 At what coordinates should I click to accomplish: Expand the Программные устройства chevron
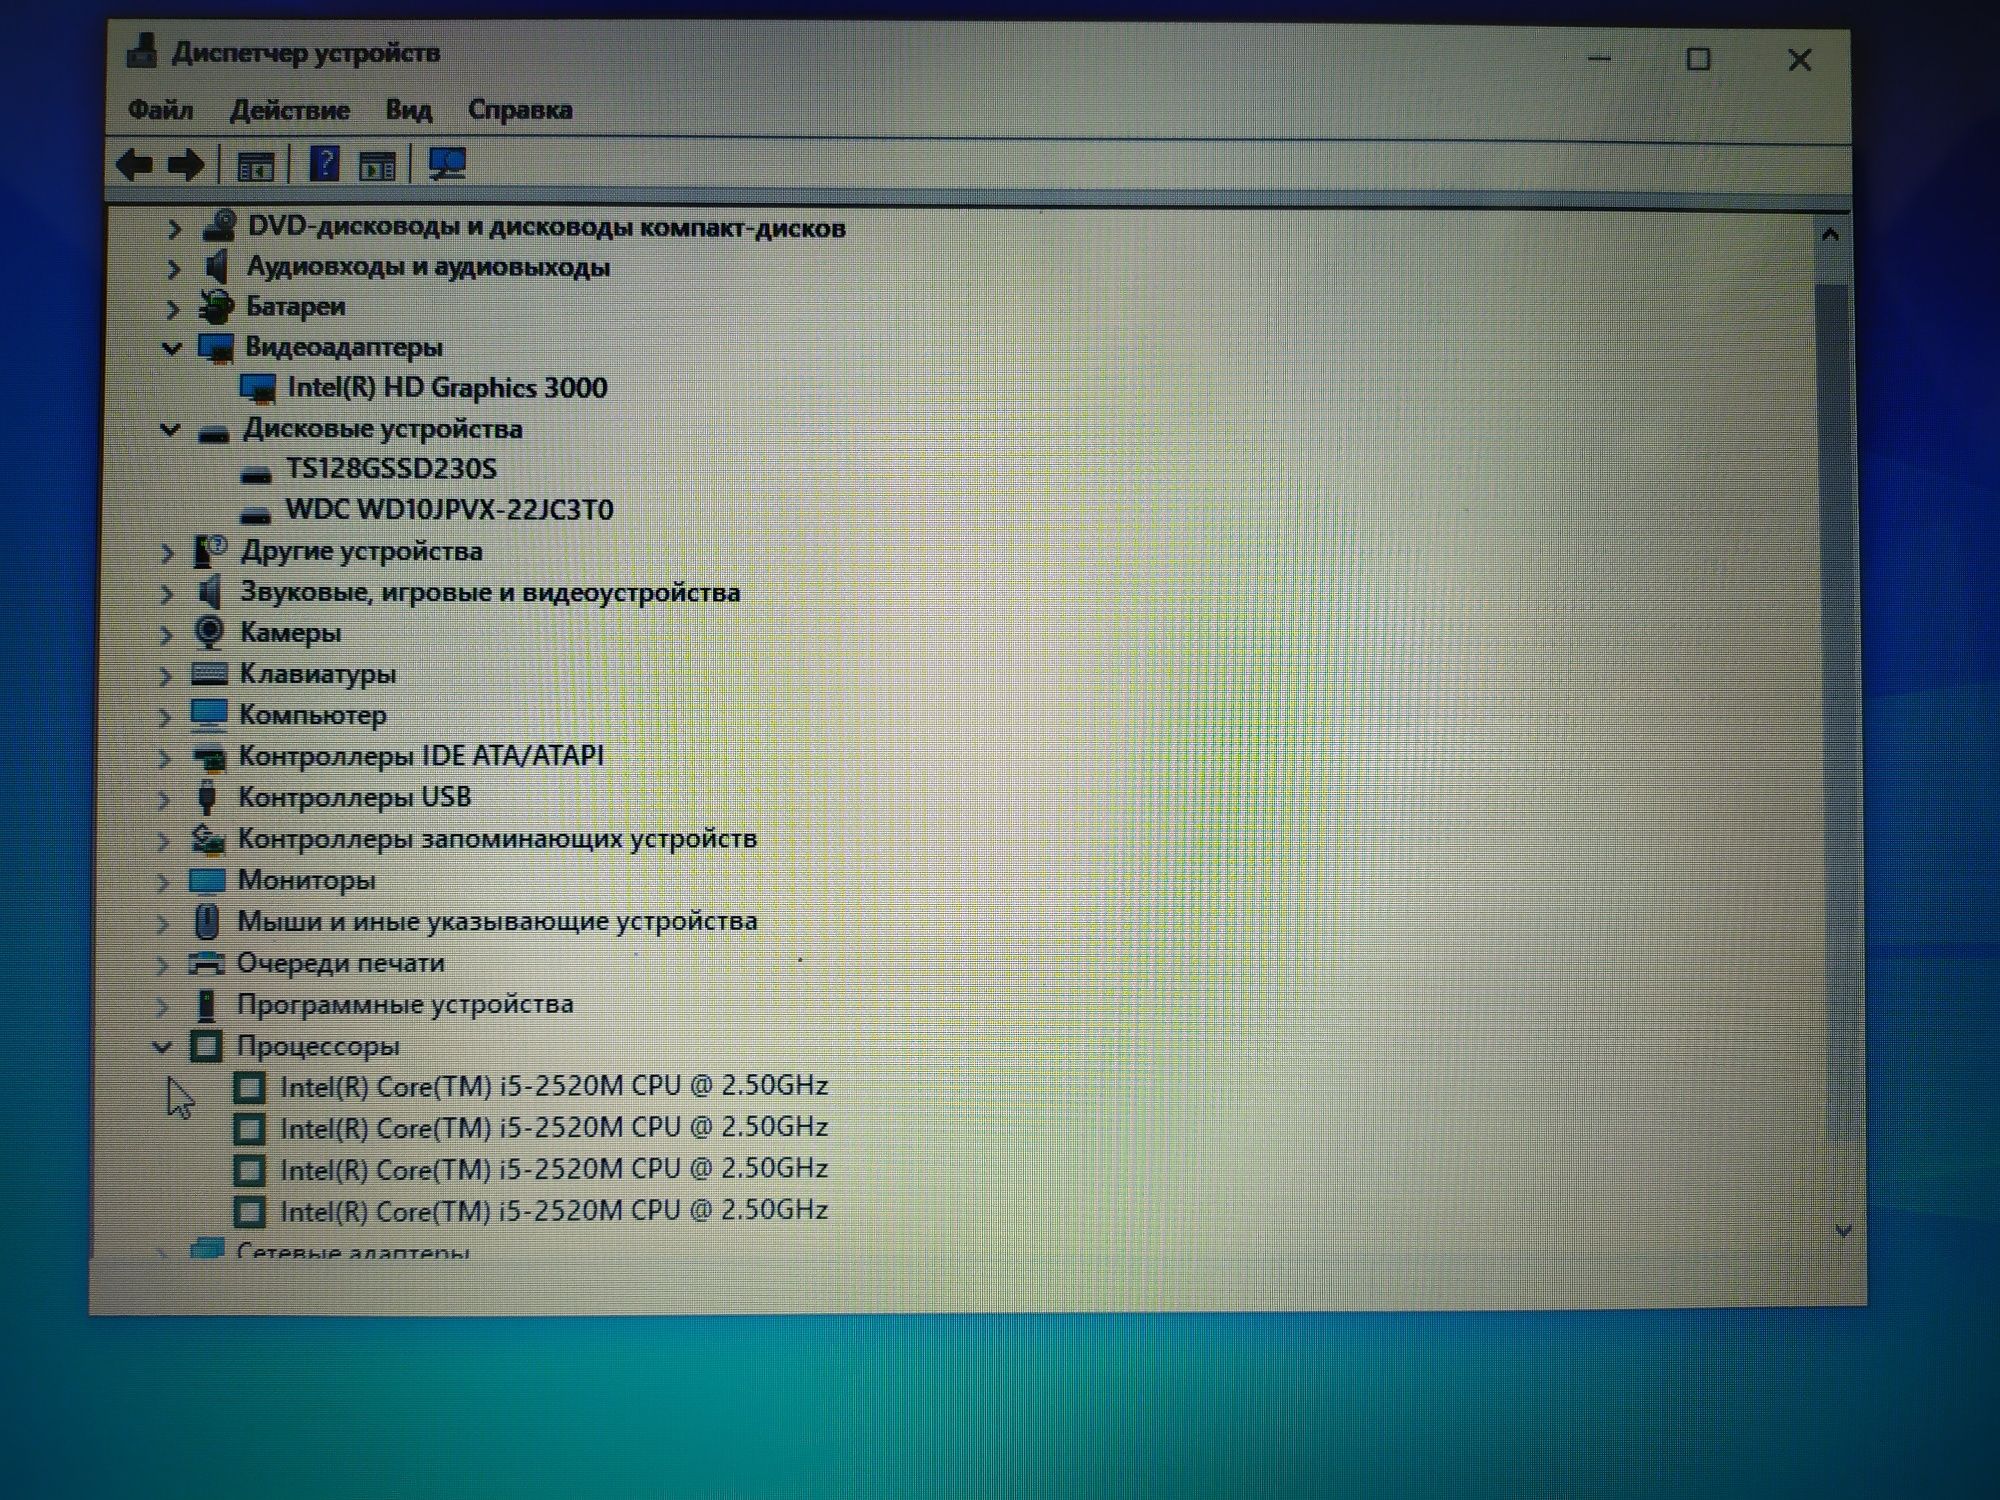(162, 1006)
